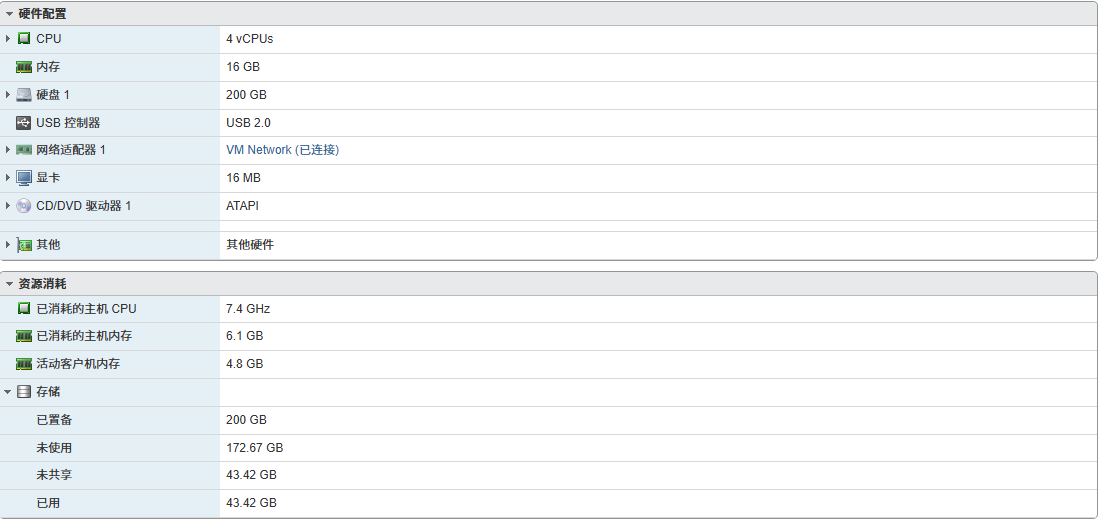Click the memory module icon beside 内存
The image size is (1100, 521).
click(24, 67)
